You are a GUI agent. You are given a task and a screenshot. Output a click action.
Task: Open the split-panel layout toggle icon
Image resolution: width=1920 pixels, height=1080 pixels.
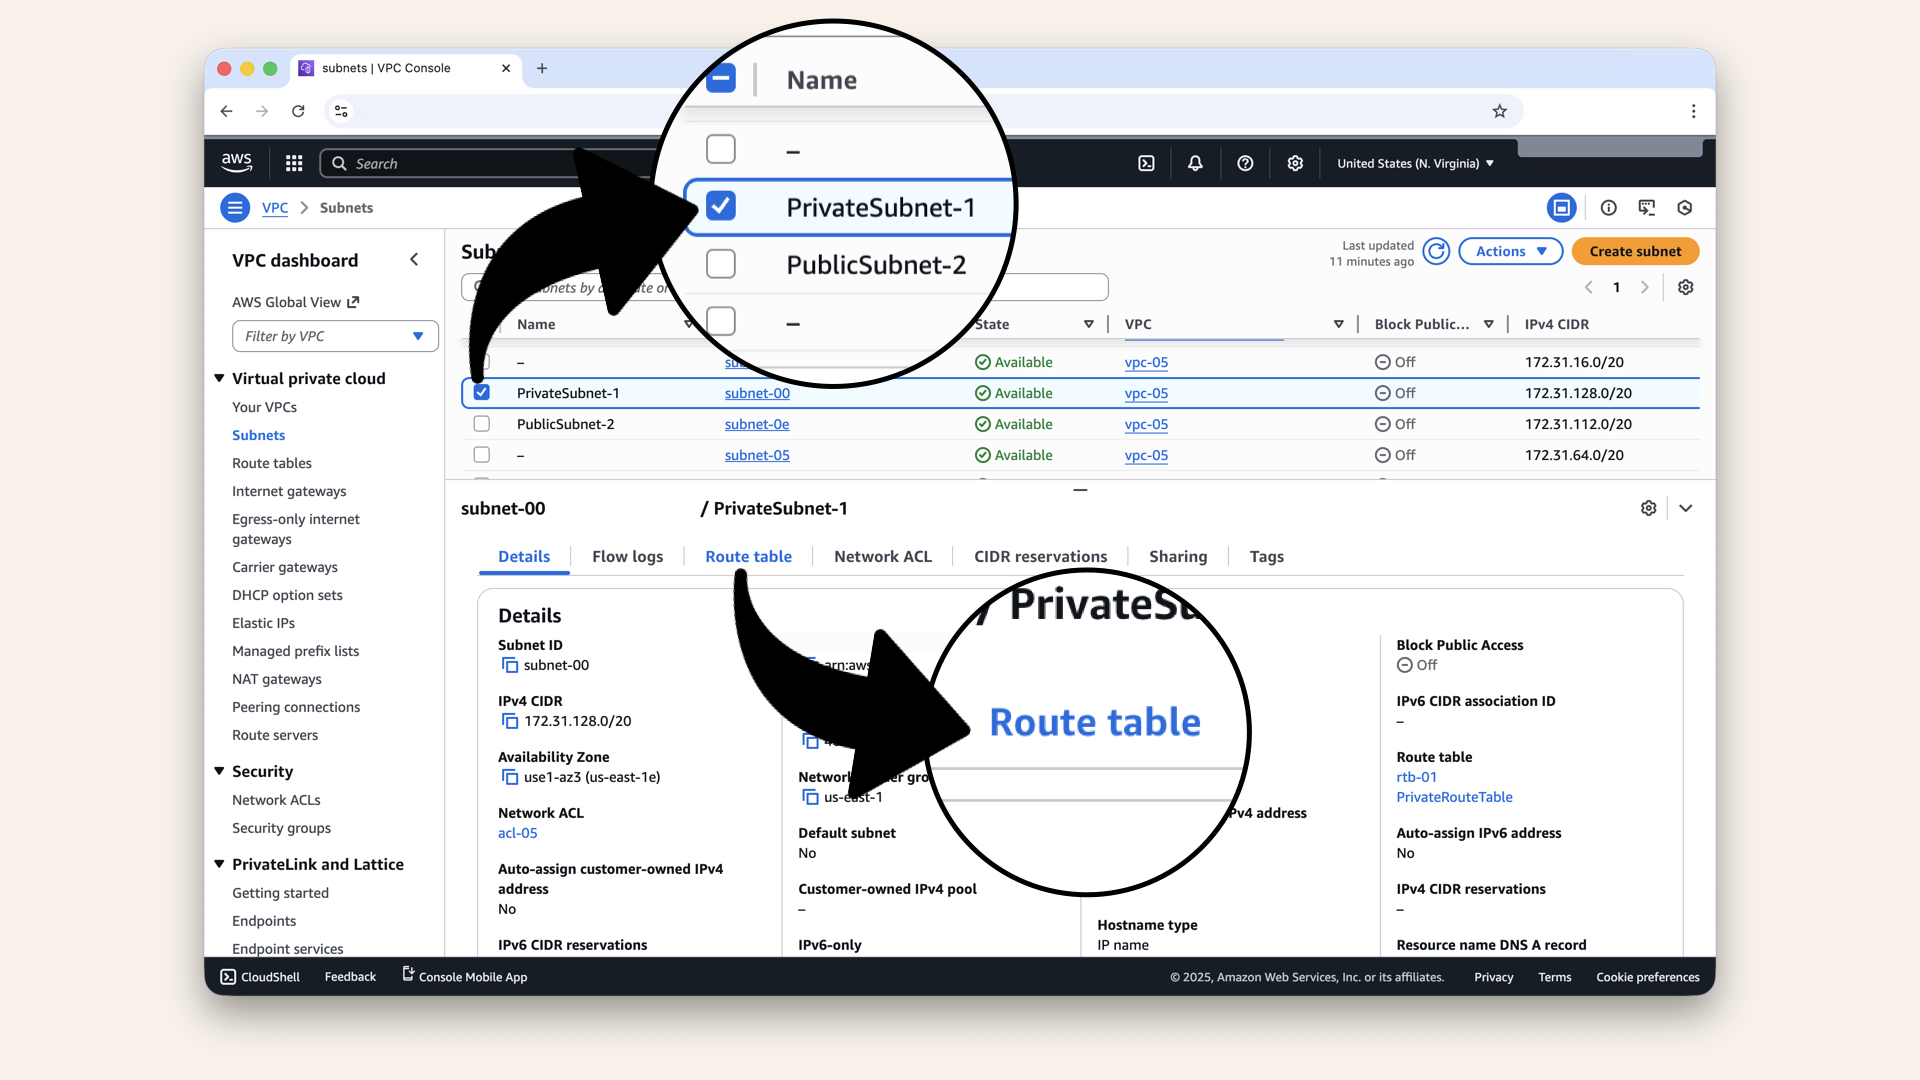pos(1562,207)
